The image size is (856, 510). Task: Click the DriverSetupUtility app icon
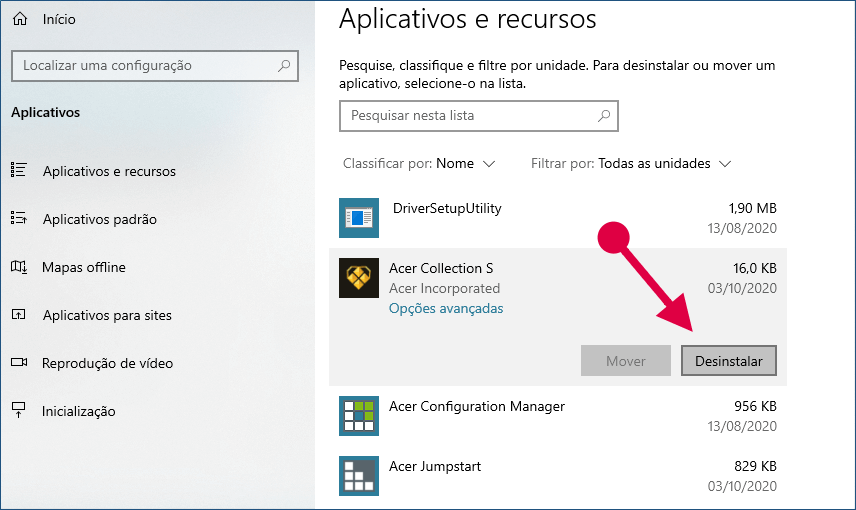(x=359, y=218)
